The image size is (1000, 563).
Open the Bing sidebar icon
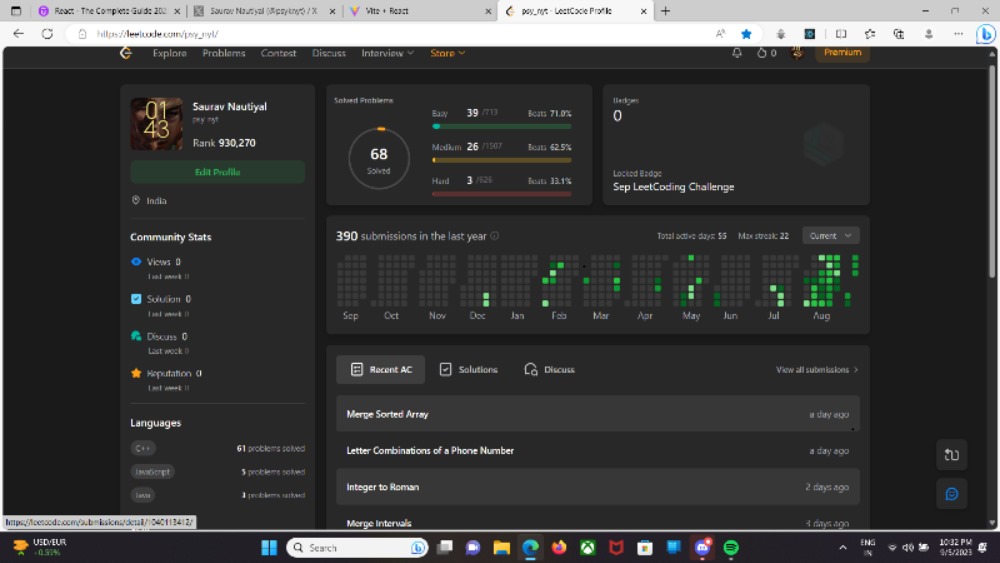click(985, 34)
